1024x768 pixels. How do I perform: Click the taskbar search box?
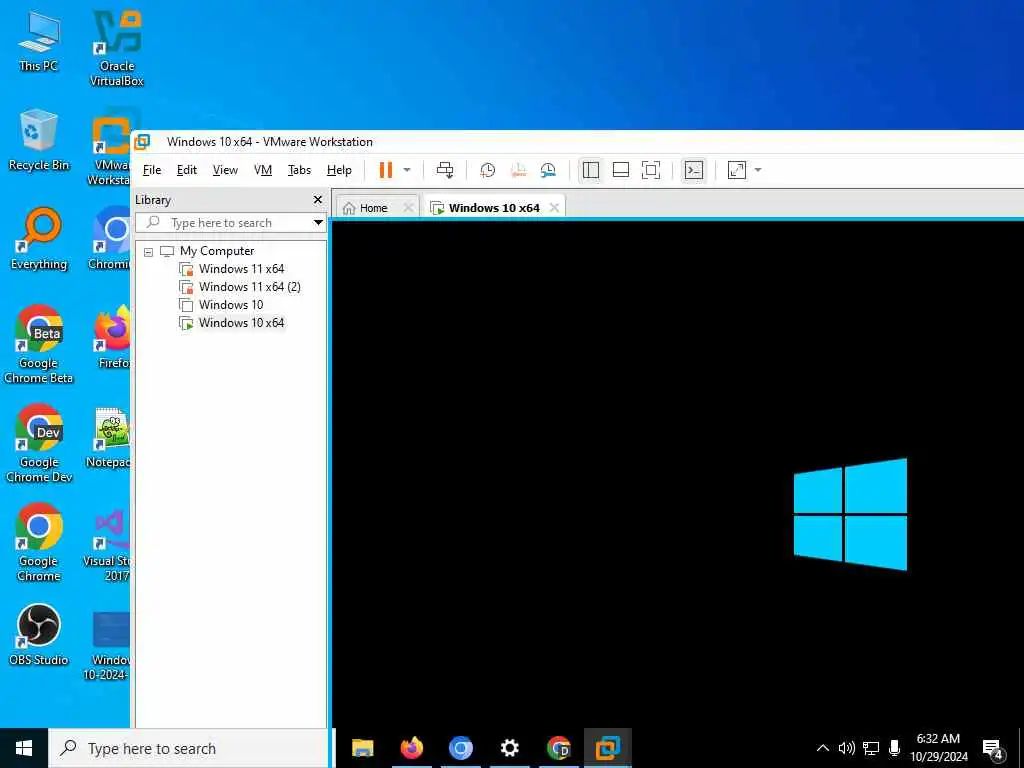(188, 748)
